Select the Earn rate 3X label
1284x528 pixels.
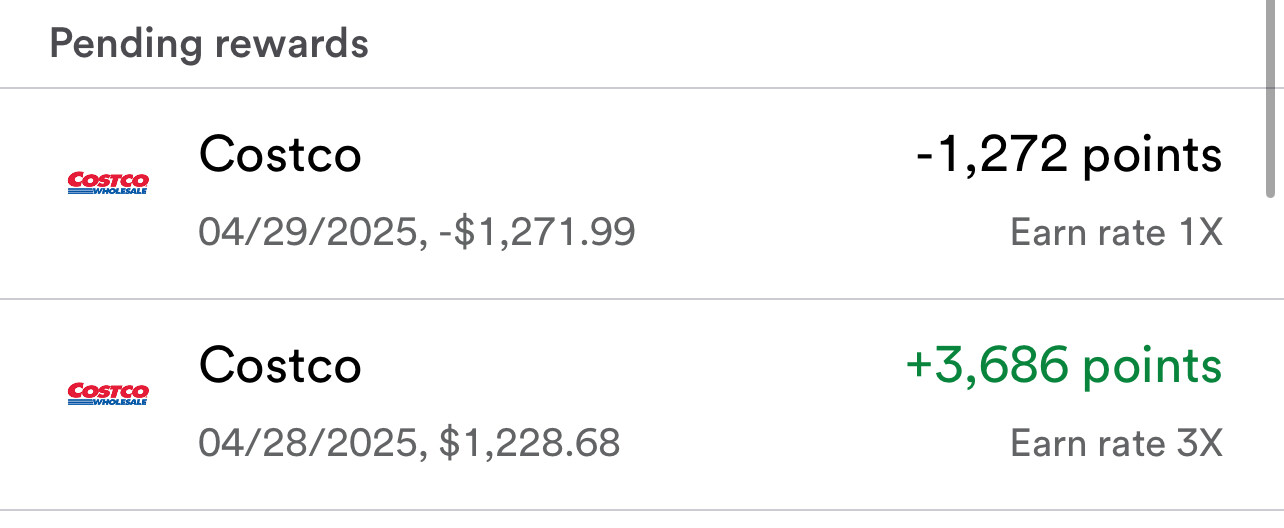[1117, 443]
